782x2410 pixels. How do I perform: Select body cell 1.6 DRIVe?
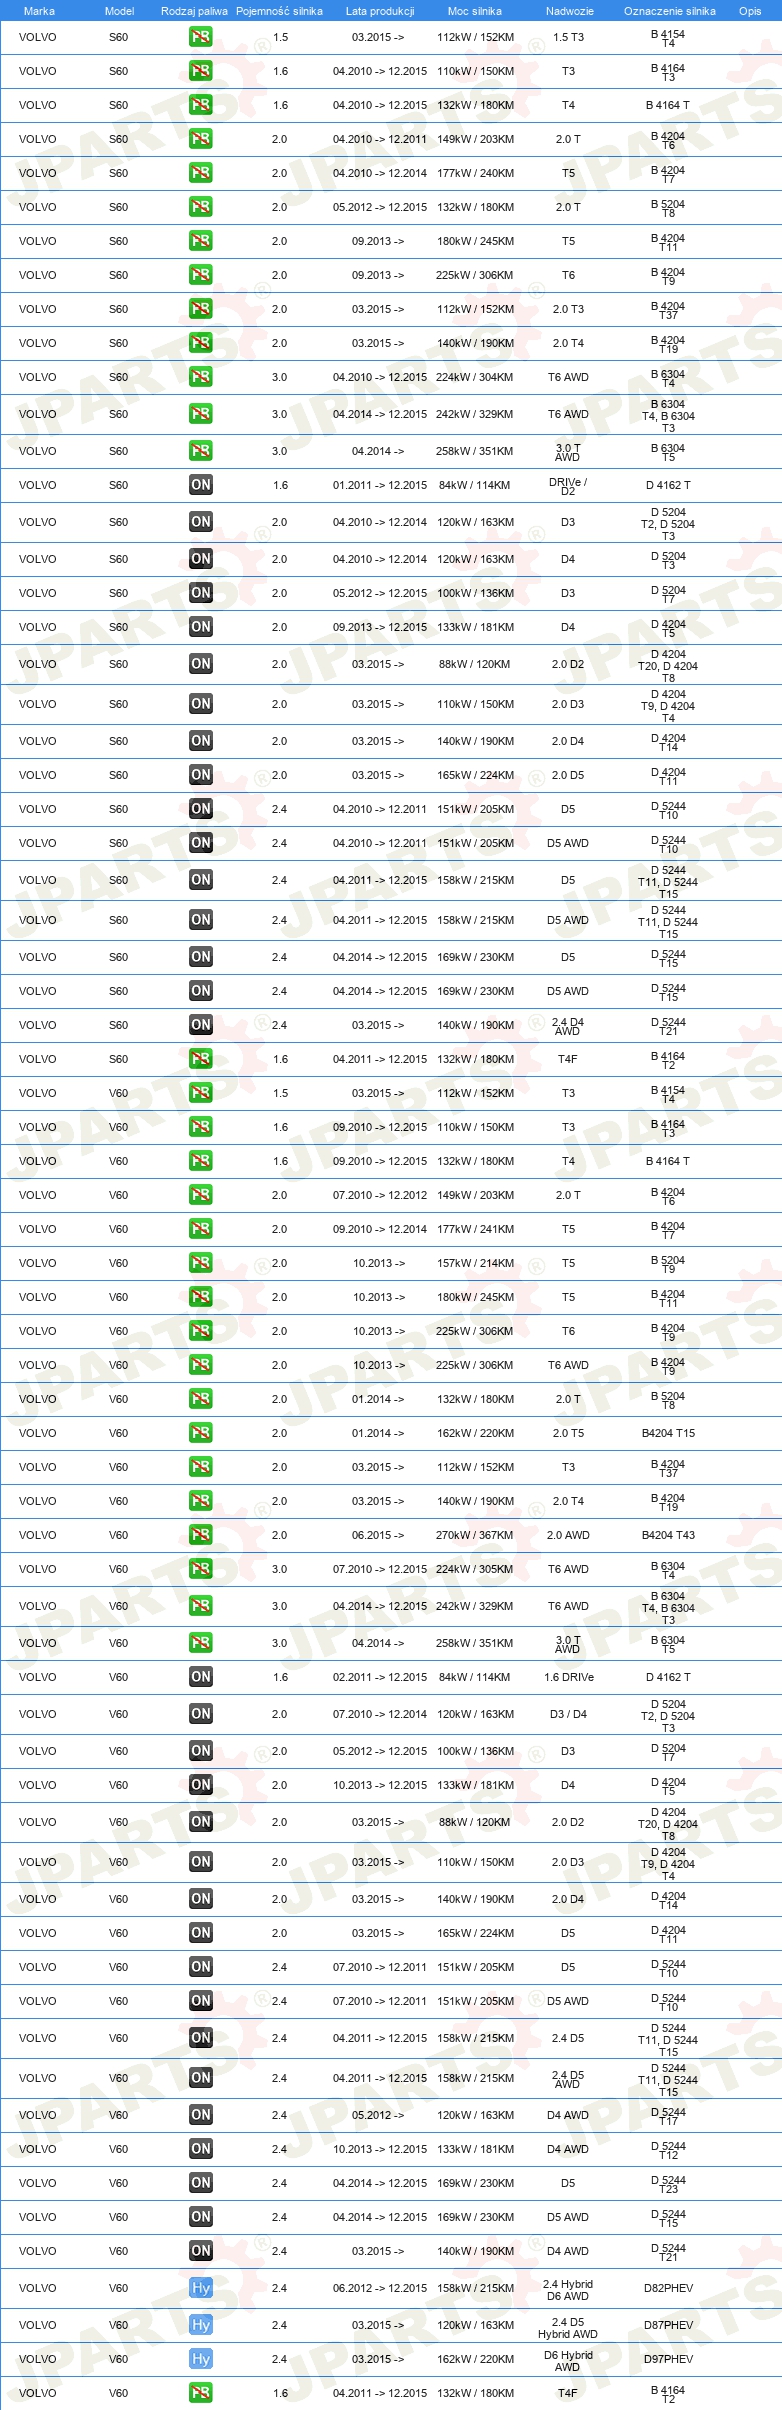[x=569, y=1677]
